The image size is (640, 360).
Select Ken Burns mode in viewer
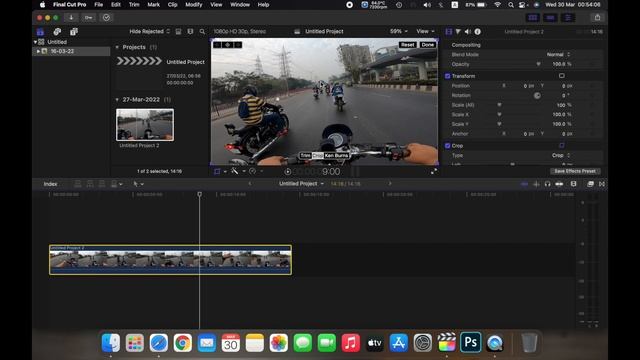[336, 156]
